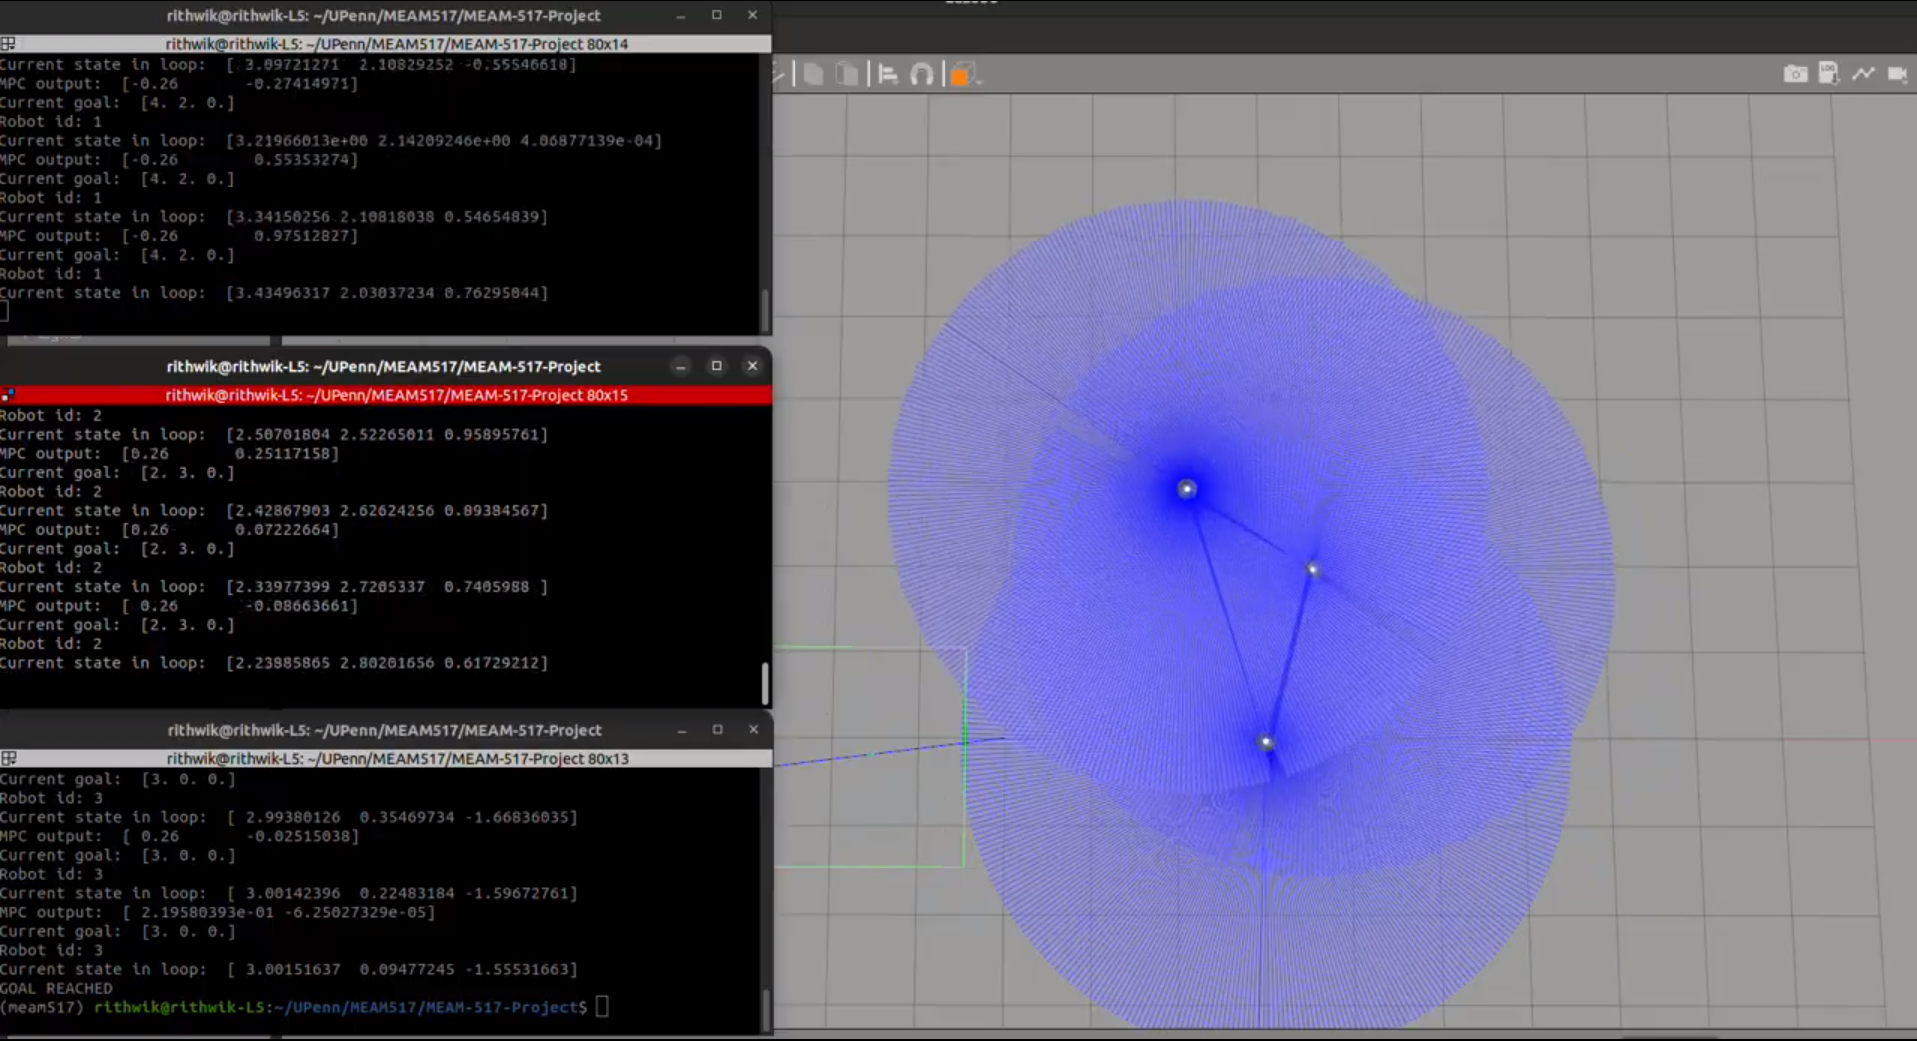This screenshot has width=1917, height=1041.
Task: Toggle the Gazebo snap magnet tool
Action: [x=922, y=74]
